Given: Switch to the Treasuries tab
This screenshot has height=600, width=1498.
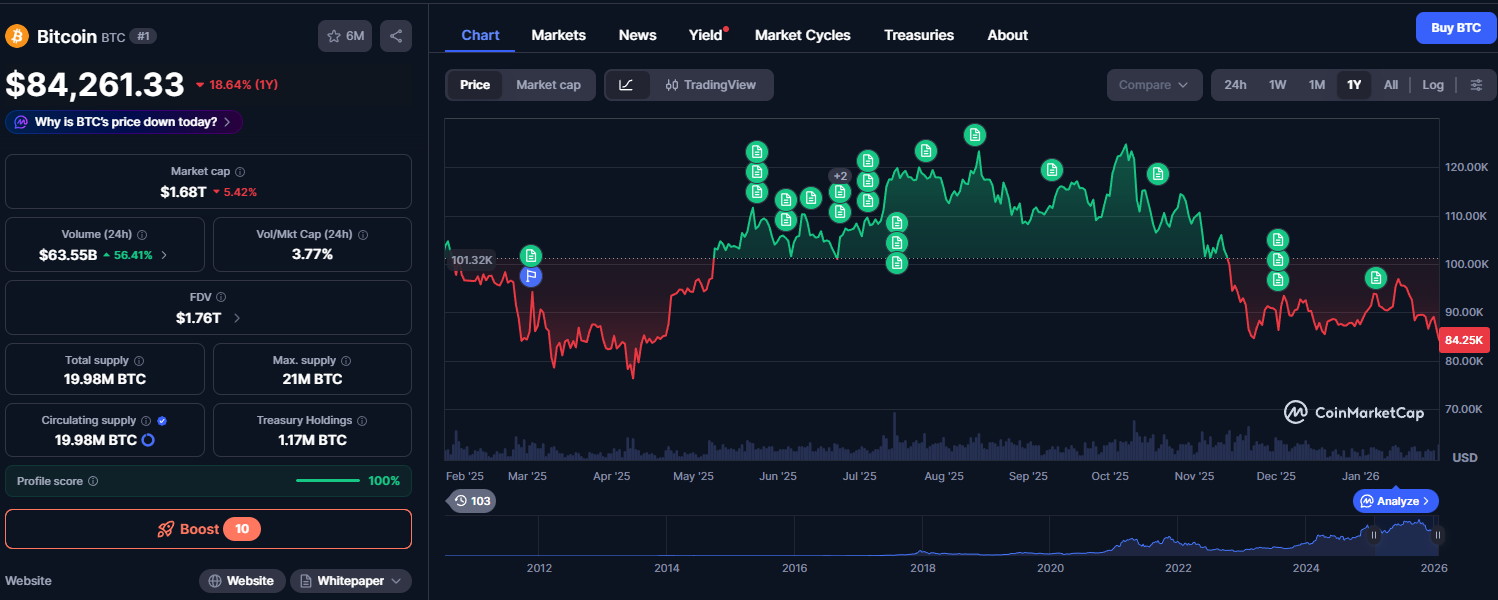Looking at the screenshot, I should 919,35.
